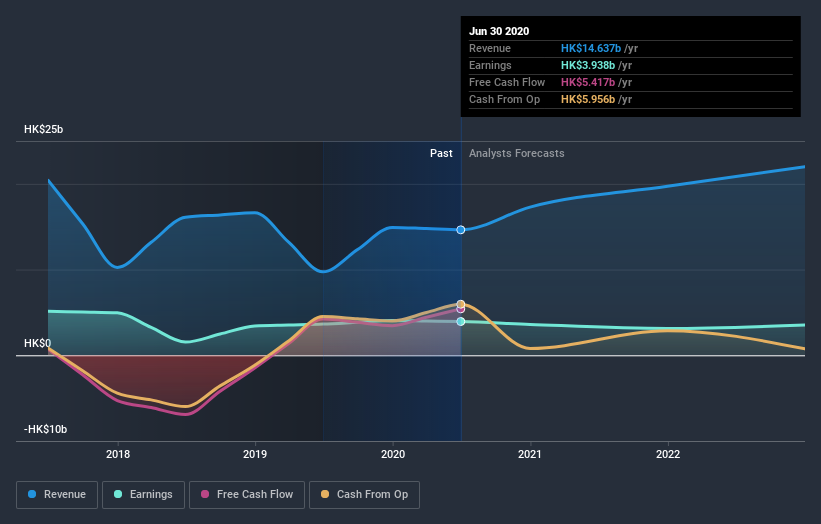Click the 2021 x-axis label
This screenshot has height=524, width=821.
[x=530, y=454]
